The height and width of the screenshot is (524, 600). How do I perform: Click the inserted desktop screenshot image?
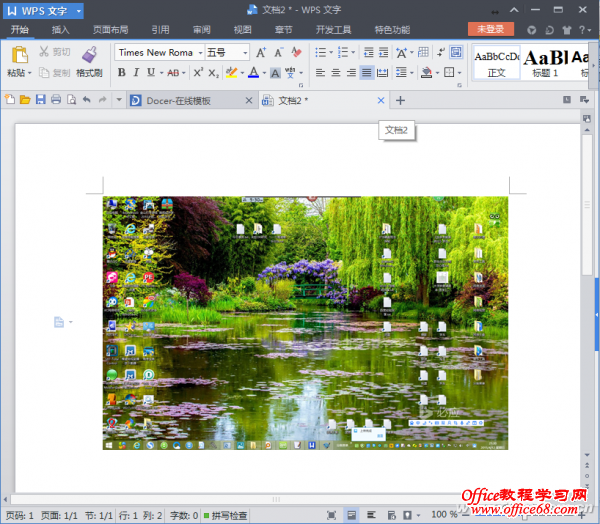click(x=305, y=322)
